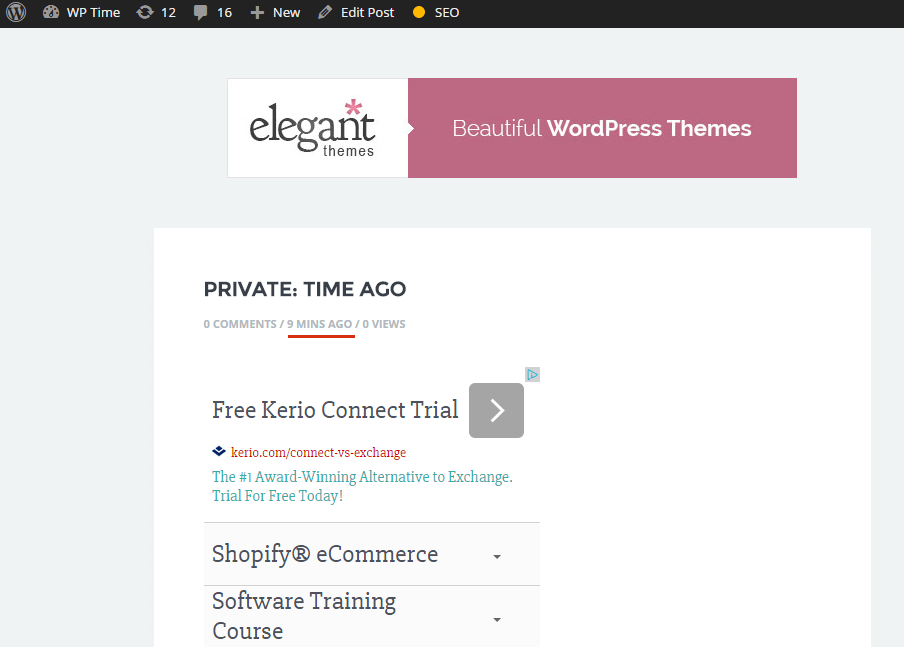904x647 pixels.
Task: Expand the Software Training Course ad arrow
Action: tap(497, 620)
